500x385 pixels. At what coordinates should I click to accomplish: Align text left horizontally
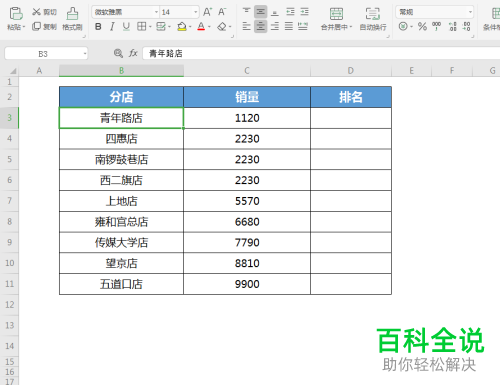246,26
